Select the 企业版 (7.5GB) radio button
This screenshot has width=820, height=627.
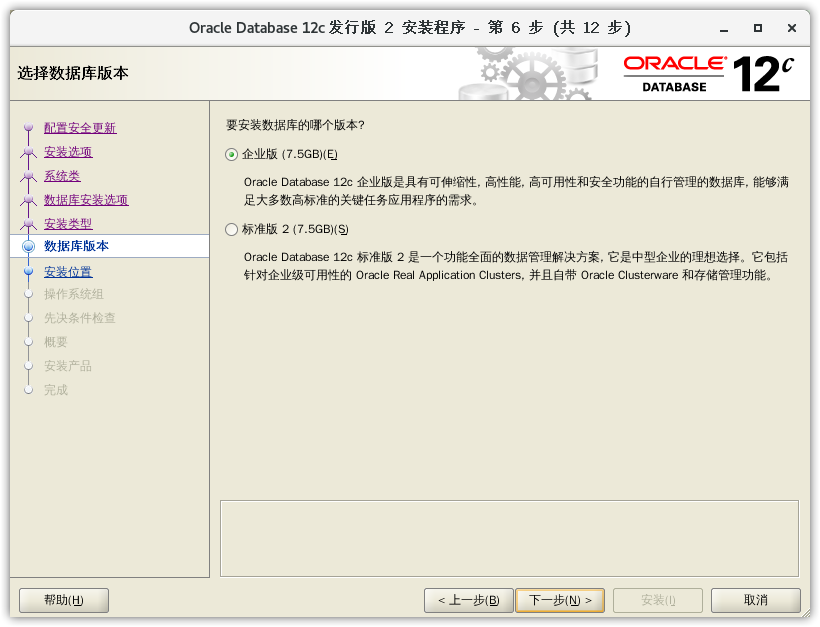coord(232,154)
